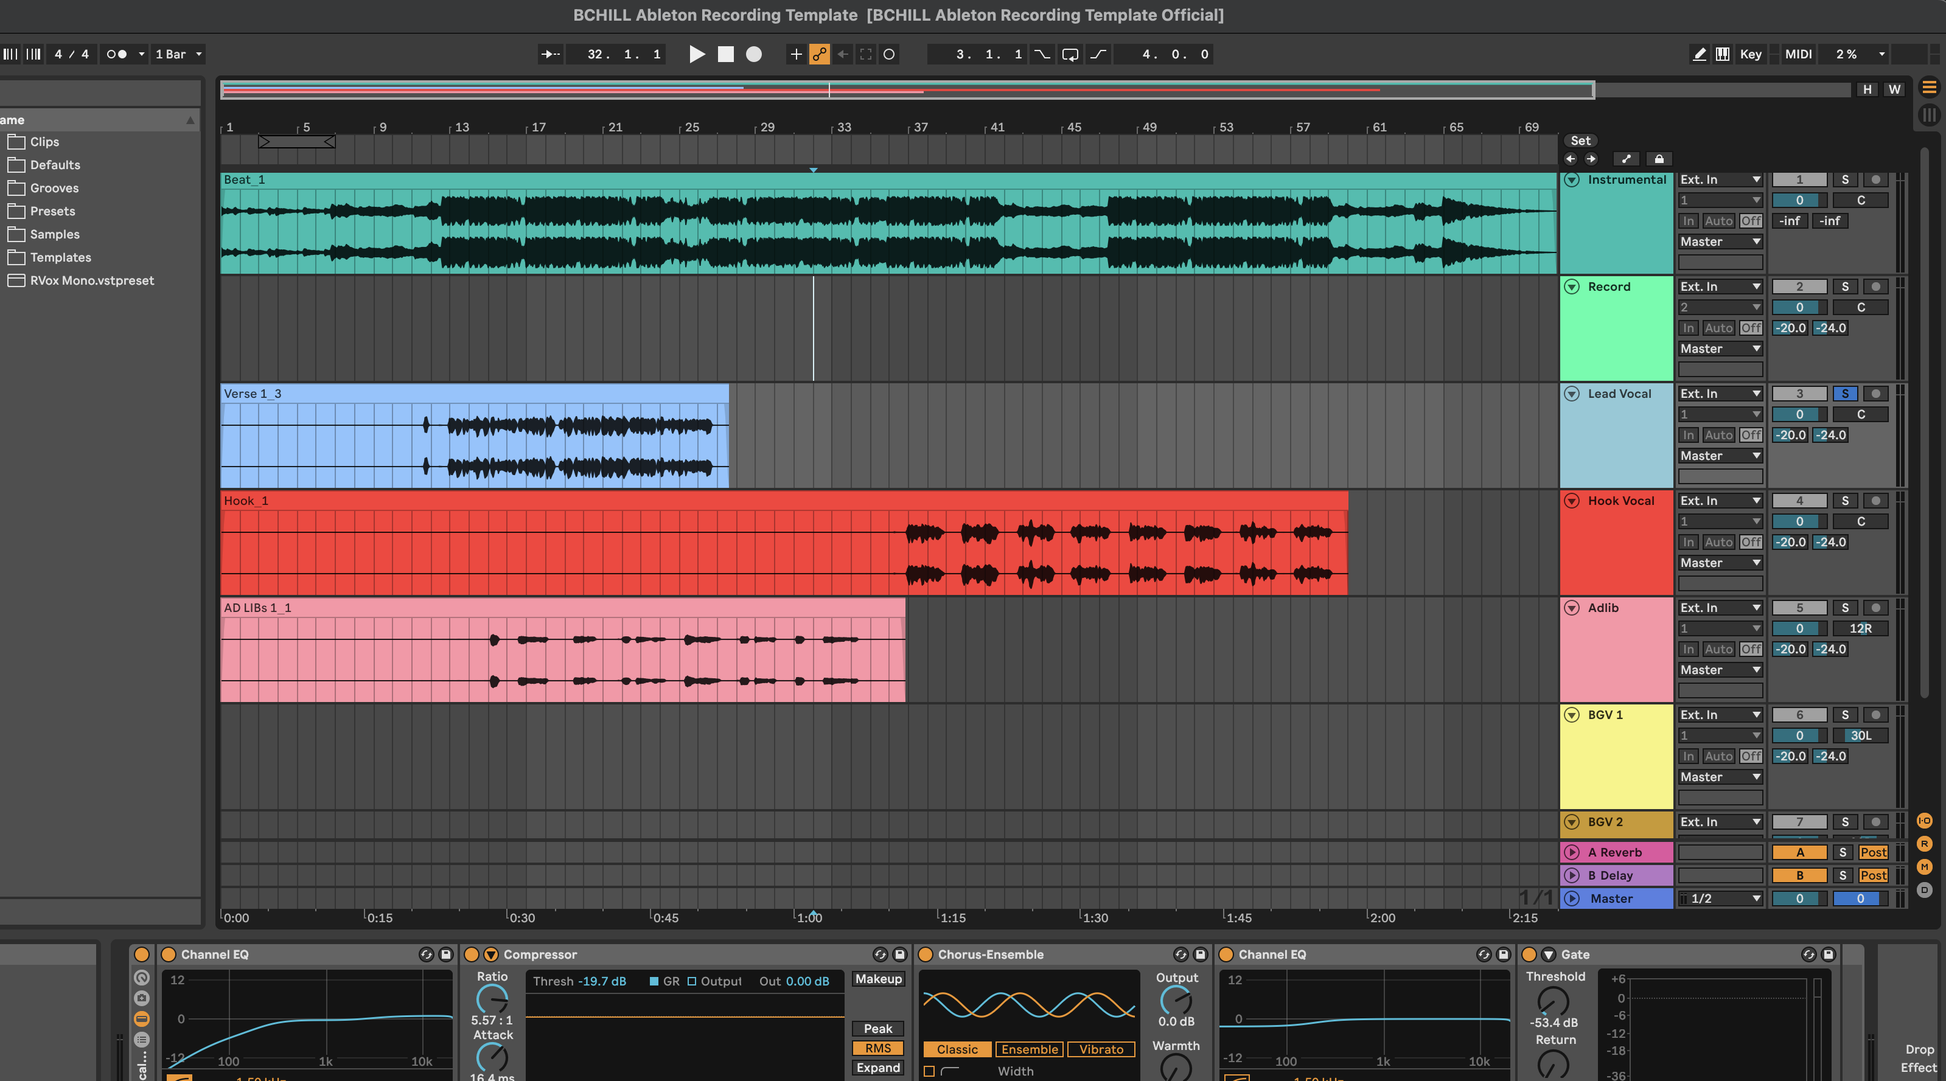This screenshot has height=1081, width=1946.
Task: Arm the Record track for recording
Action: point(1875,287)
